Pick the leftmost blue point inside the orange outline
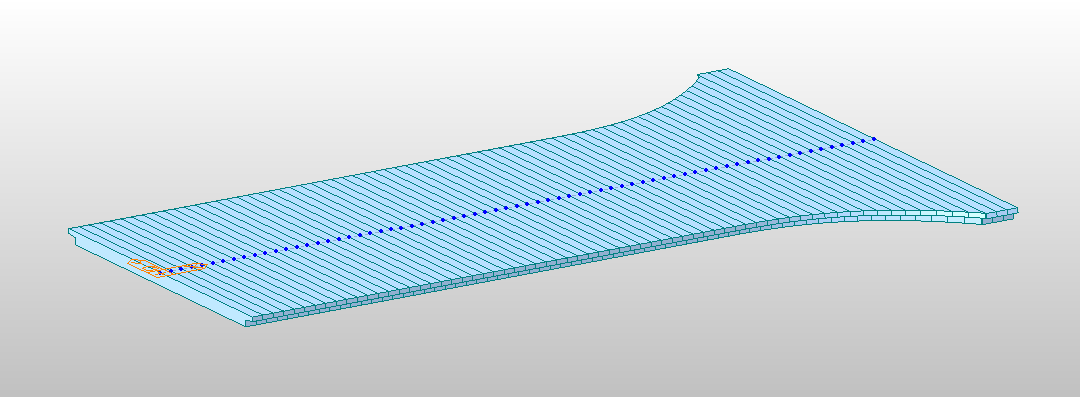Viewport: 1080px width, 397px height. click(x=160, y=273)
